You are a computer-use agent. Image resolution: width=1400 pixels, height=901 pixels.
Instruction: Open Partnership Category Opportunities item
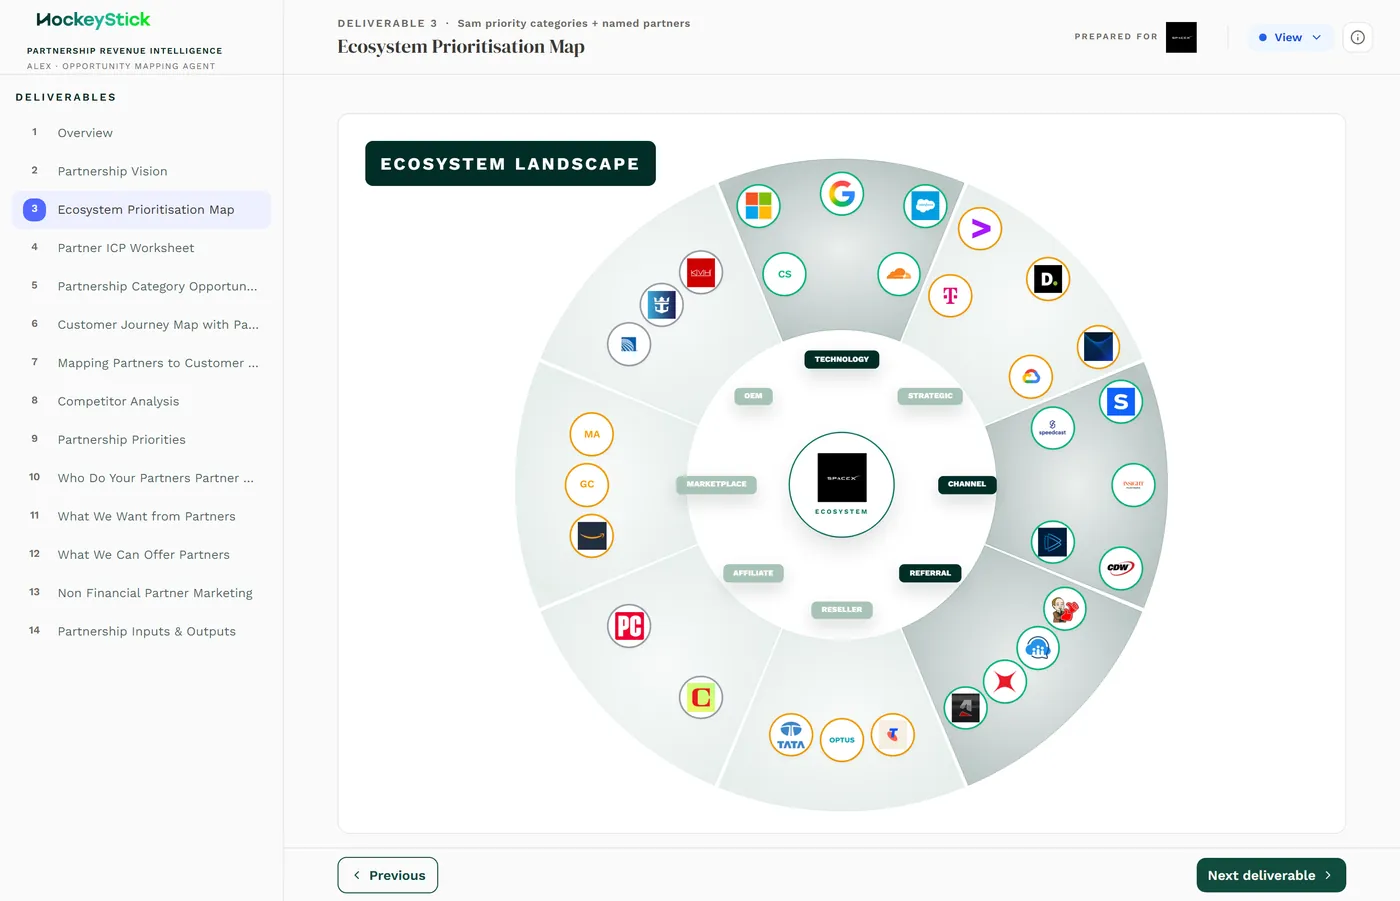click(x=142, y=286)
